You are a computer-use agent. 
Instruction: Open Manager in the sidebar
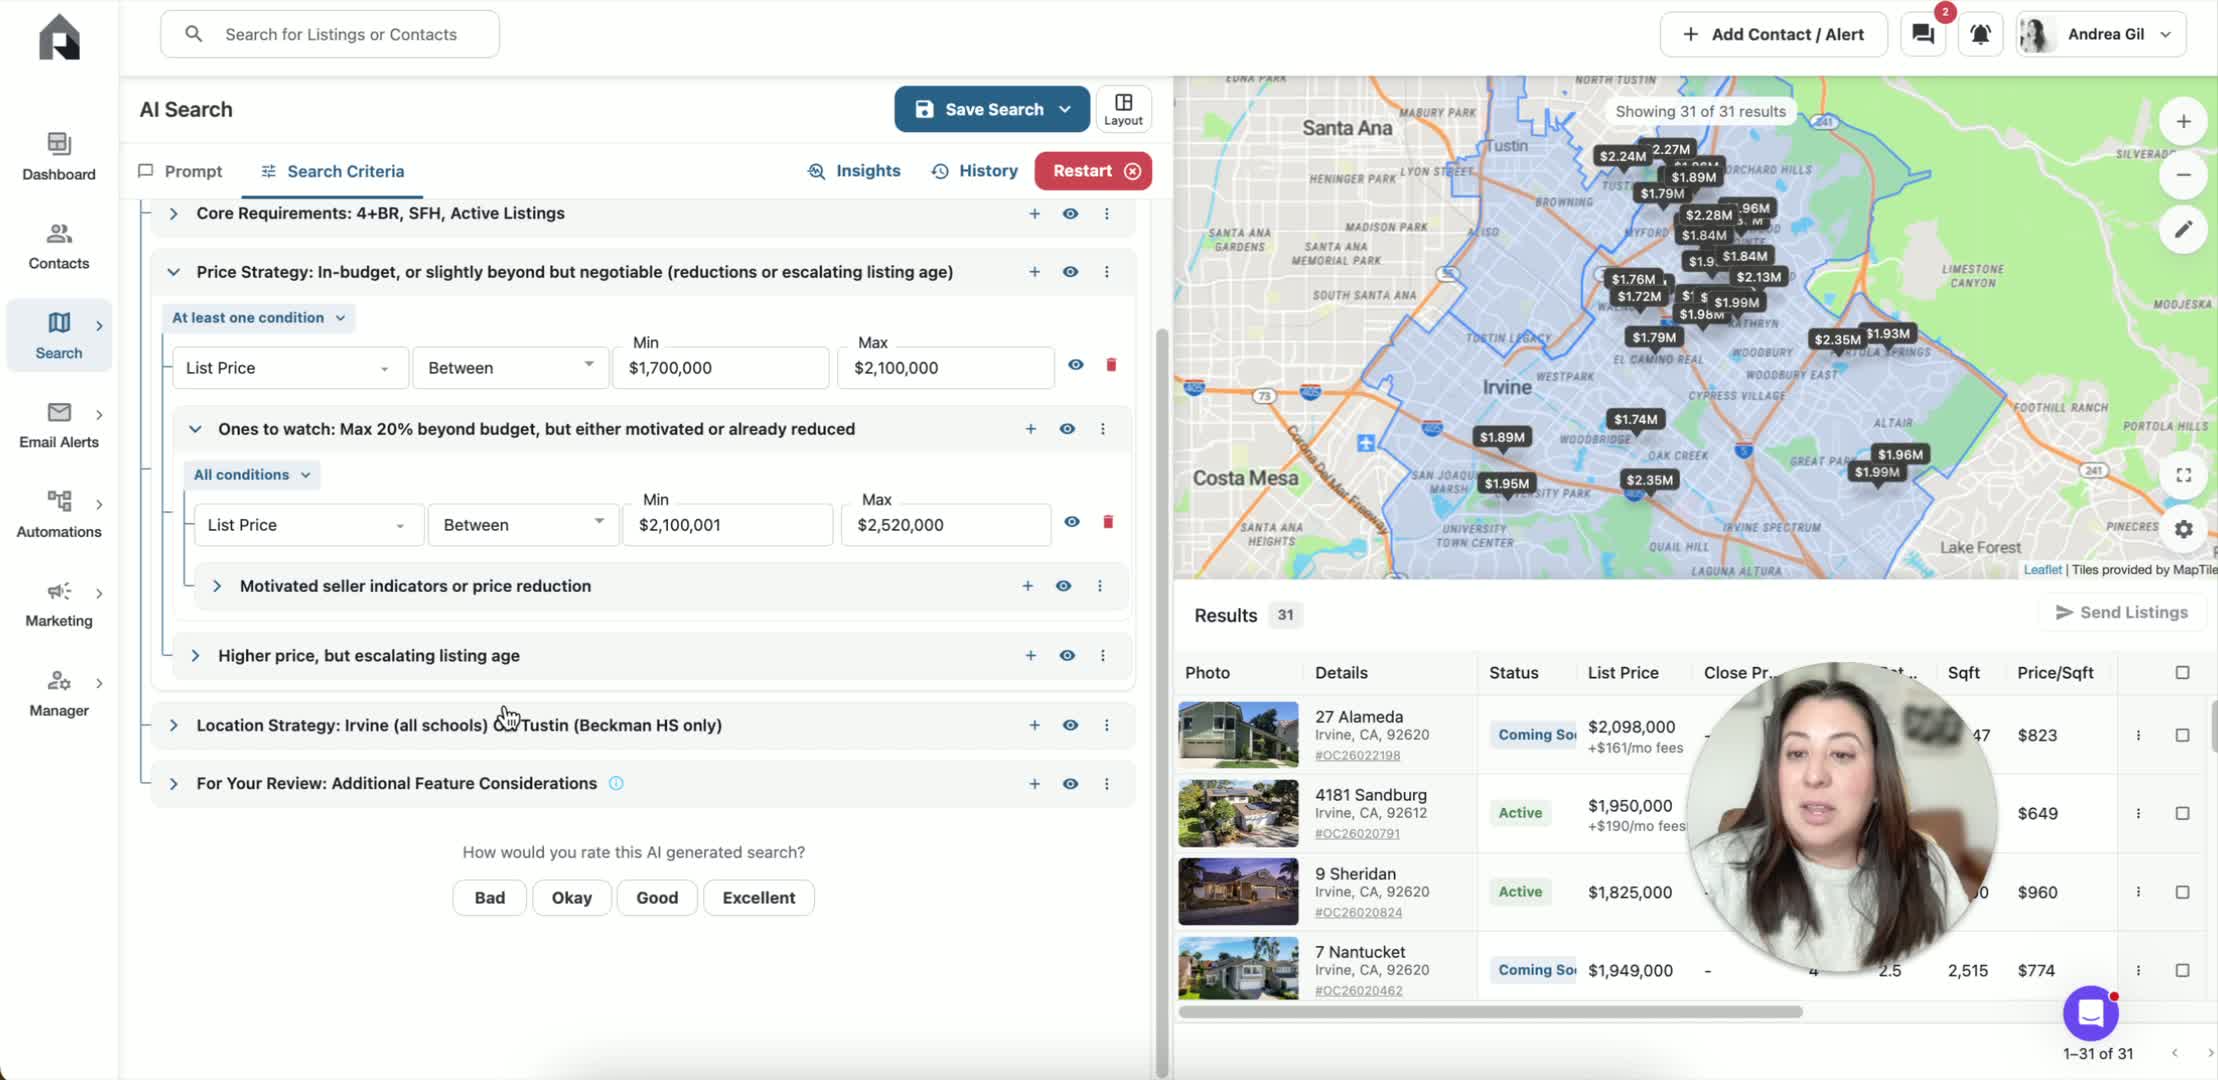coord(59,693)
